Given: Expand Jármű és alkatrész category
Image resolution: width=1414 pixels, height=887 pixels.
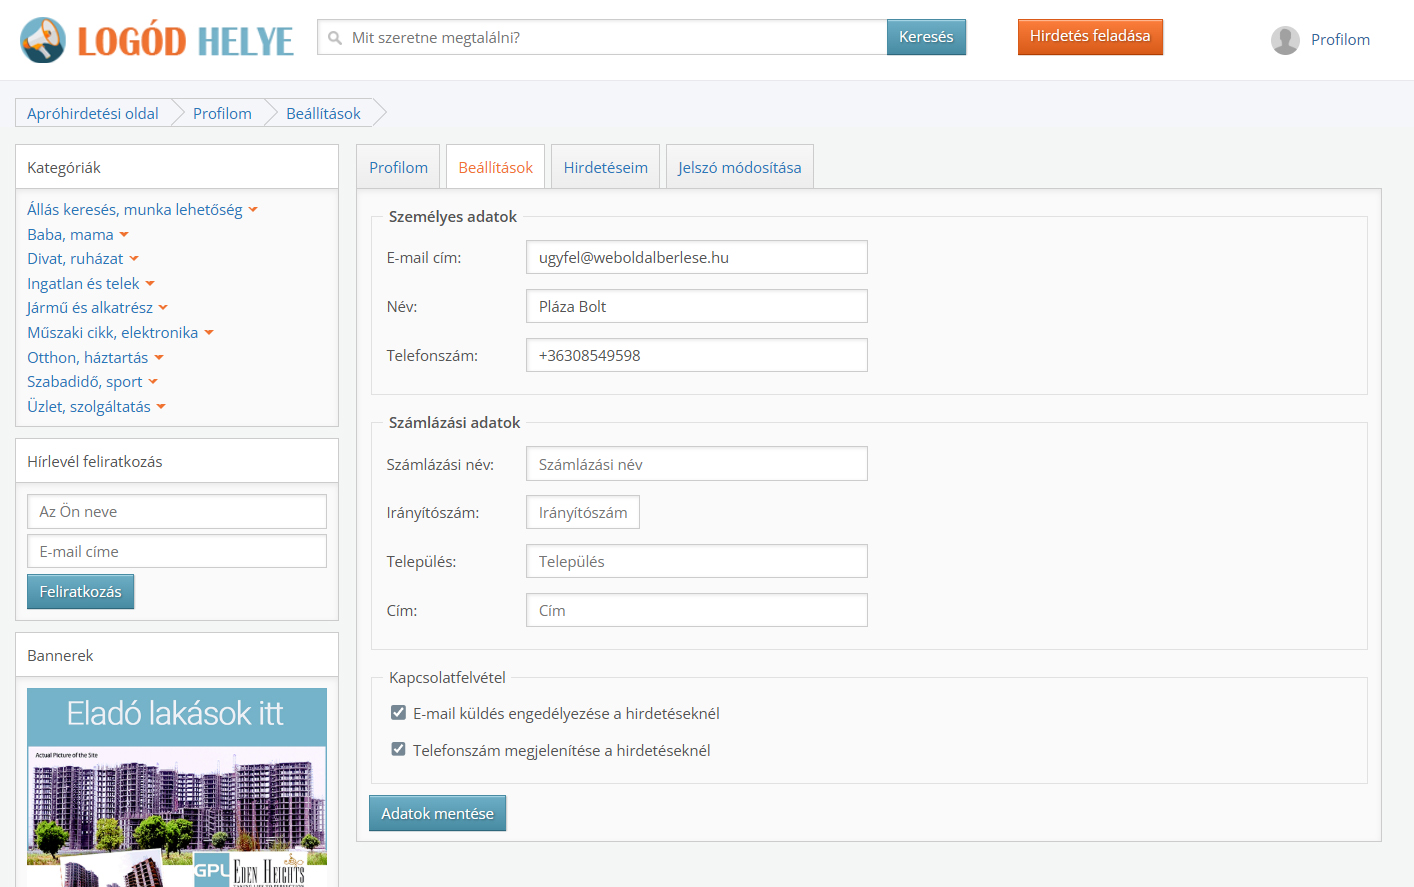Looking at the screenshot, I should tap(163, 308).
